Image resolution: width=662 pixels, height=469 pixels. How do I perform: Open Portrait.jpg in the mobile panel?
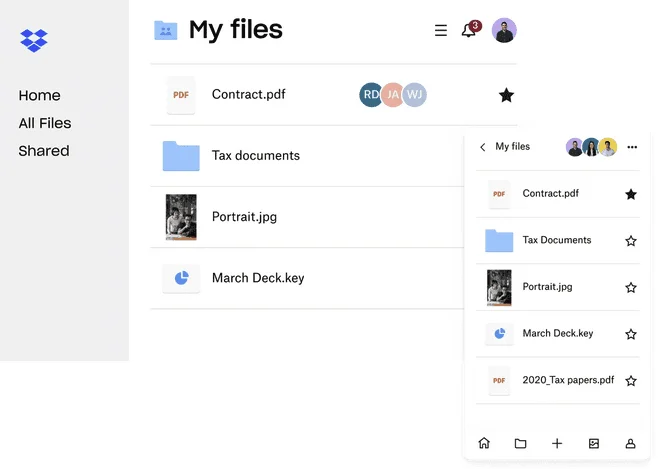[547, 287]
